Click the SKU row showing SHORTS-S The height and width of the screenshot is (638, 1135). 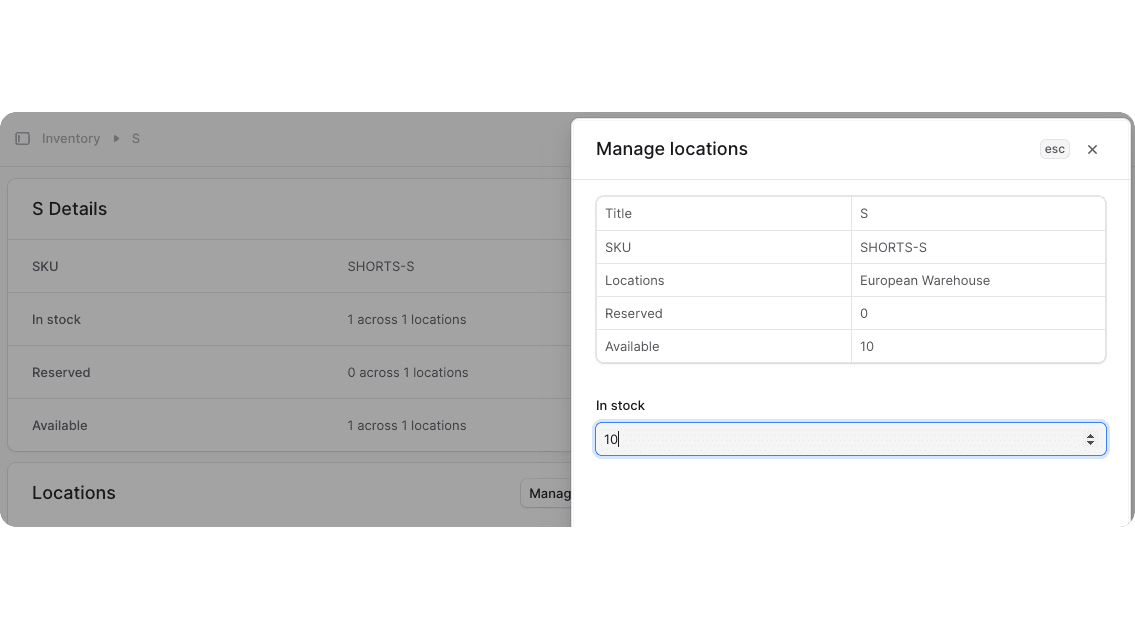click(850, 247)
